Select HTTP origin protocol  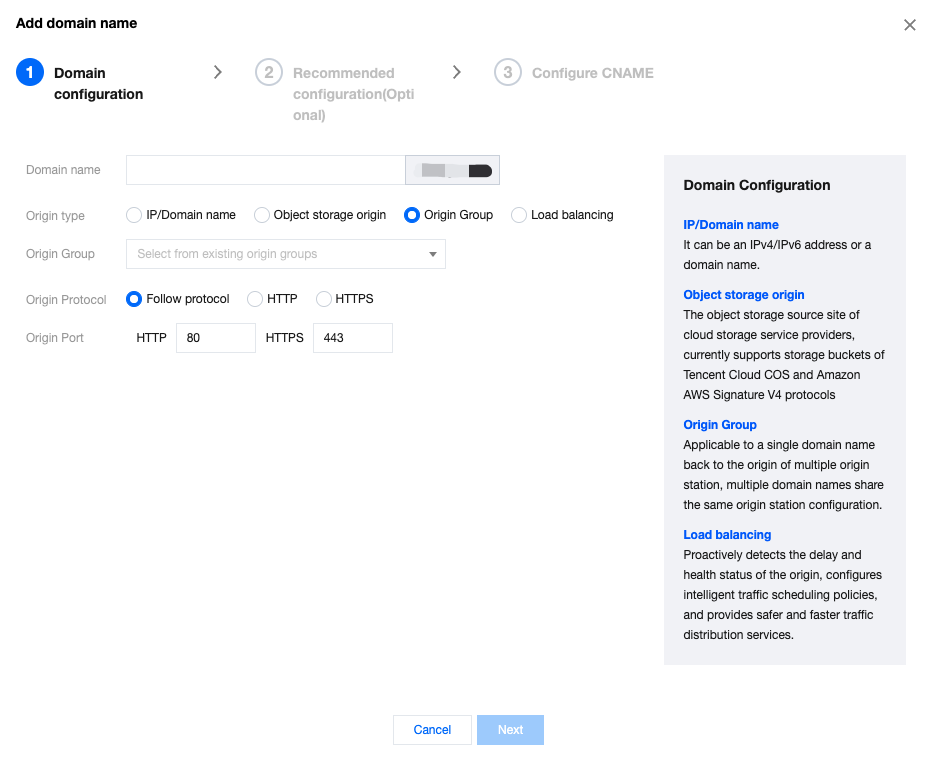coord(255,299)
